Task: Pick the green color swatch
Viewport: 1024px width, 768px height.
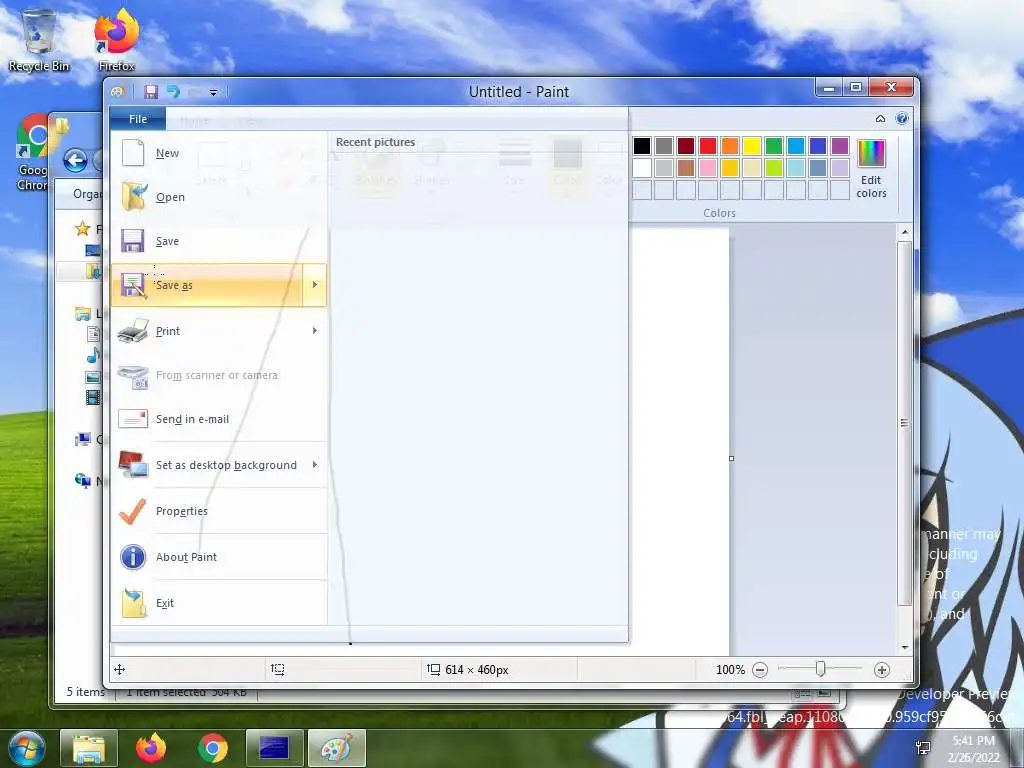Action: pos(774,146)
